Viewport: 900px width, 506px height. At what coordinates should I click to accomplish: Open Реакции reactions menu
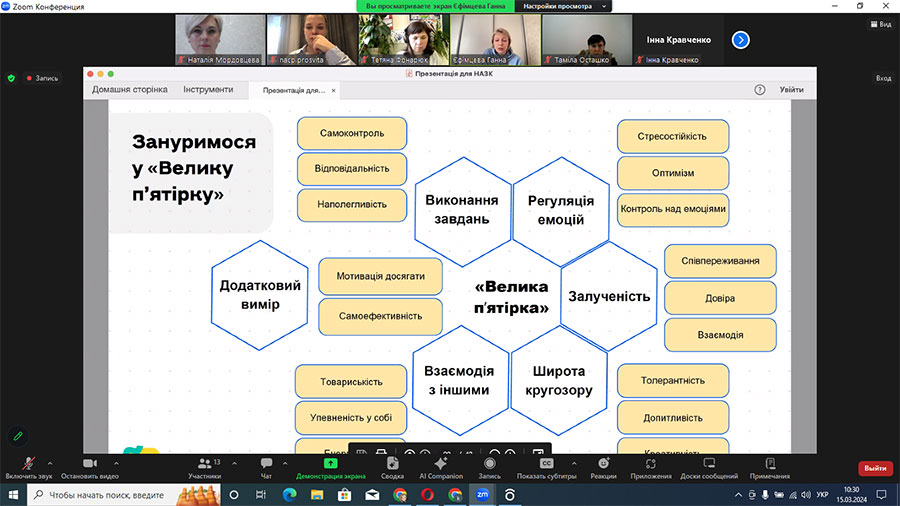[x=603, y=468]
